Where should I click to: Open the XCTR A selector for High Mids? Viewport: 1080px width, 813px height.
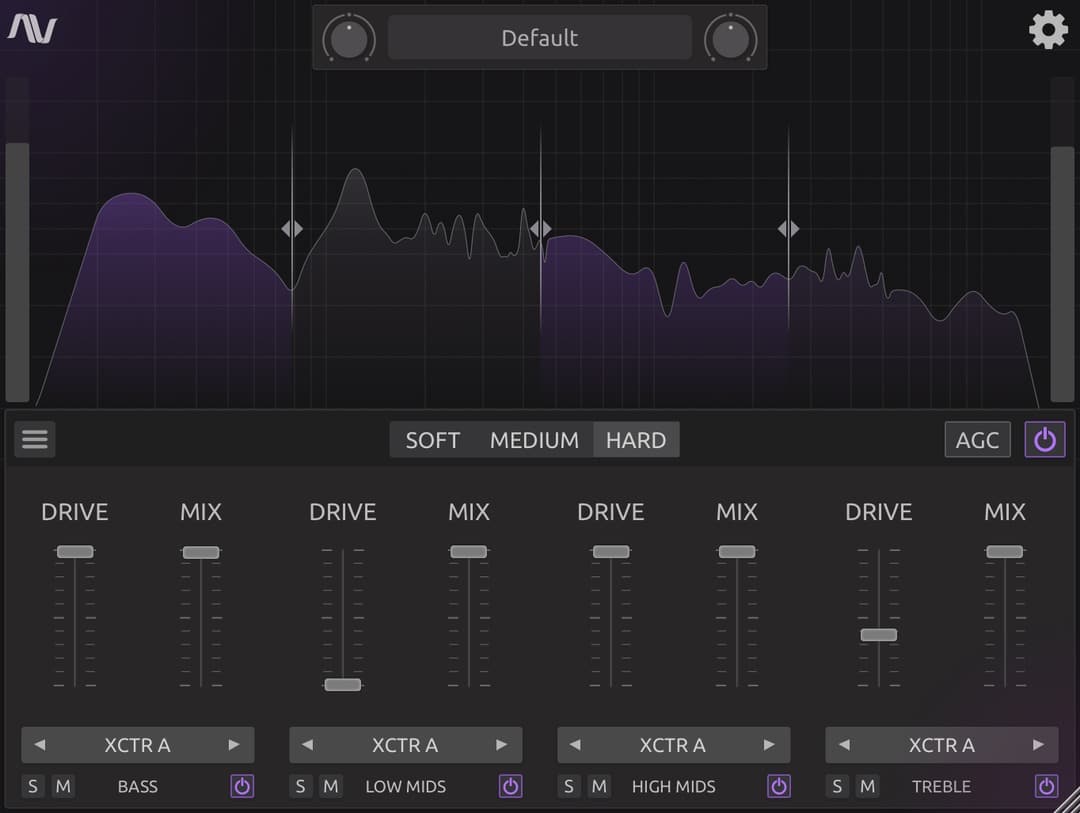click(x=673, y=744)
